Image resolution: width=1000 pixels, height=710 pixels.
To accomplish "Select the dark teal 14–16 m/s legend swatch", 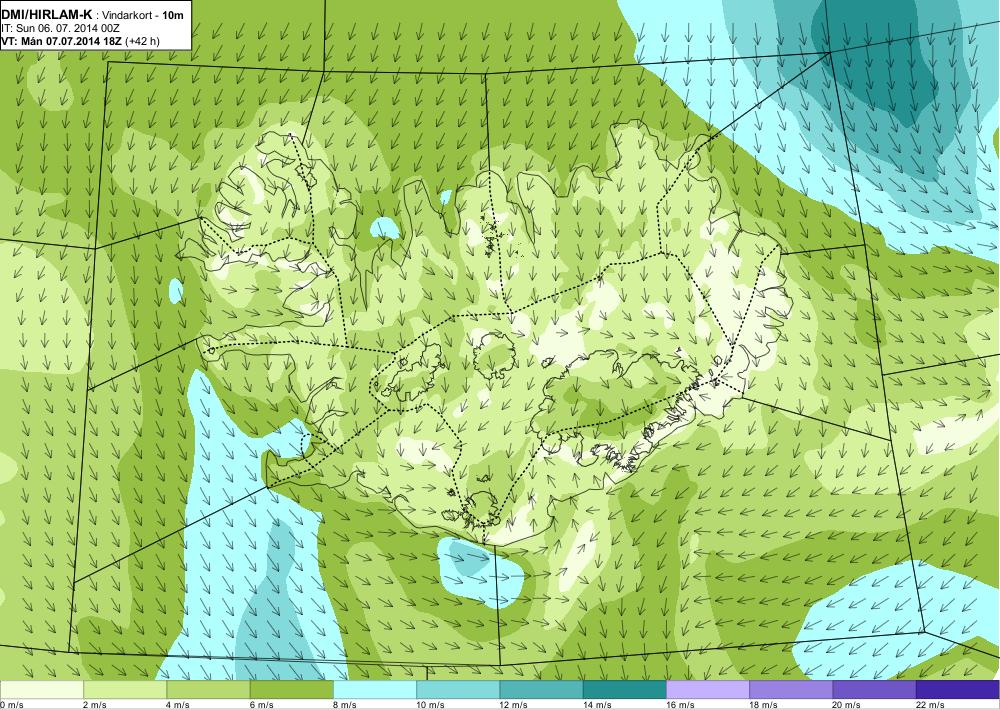I will [x=625, y=690].
